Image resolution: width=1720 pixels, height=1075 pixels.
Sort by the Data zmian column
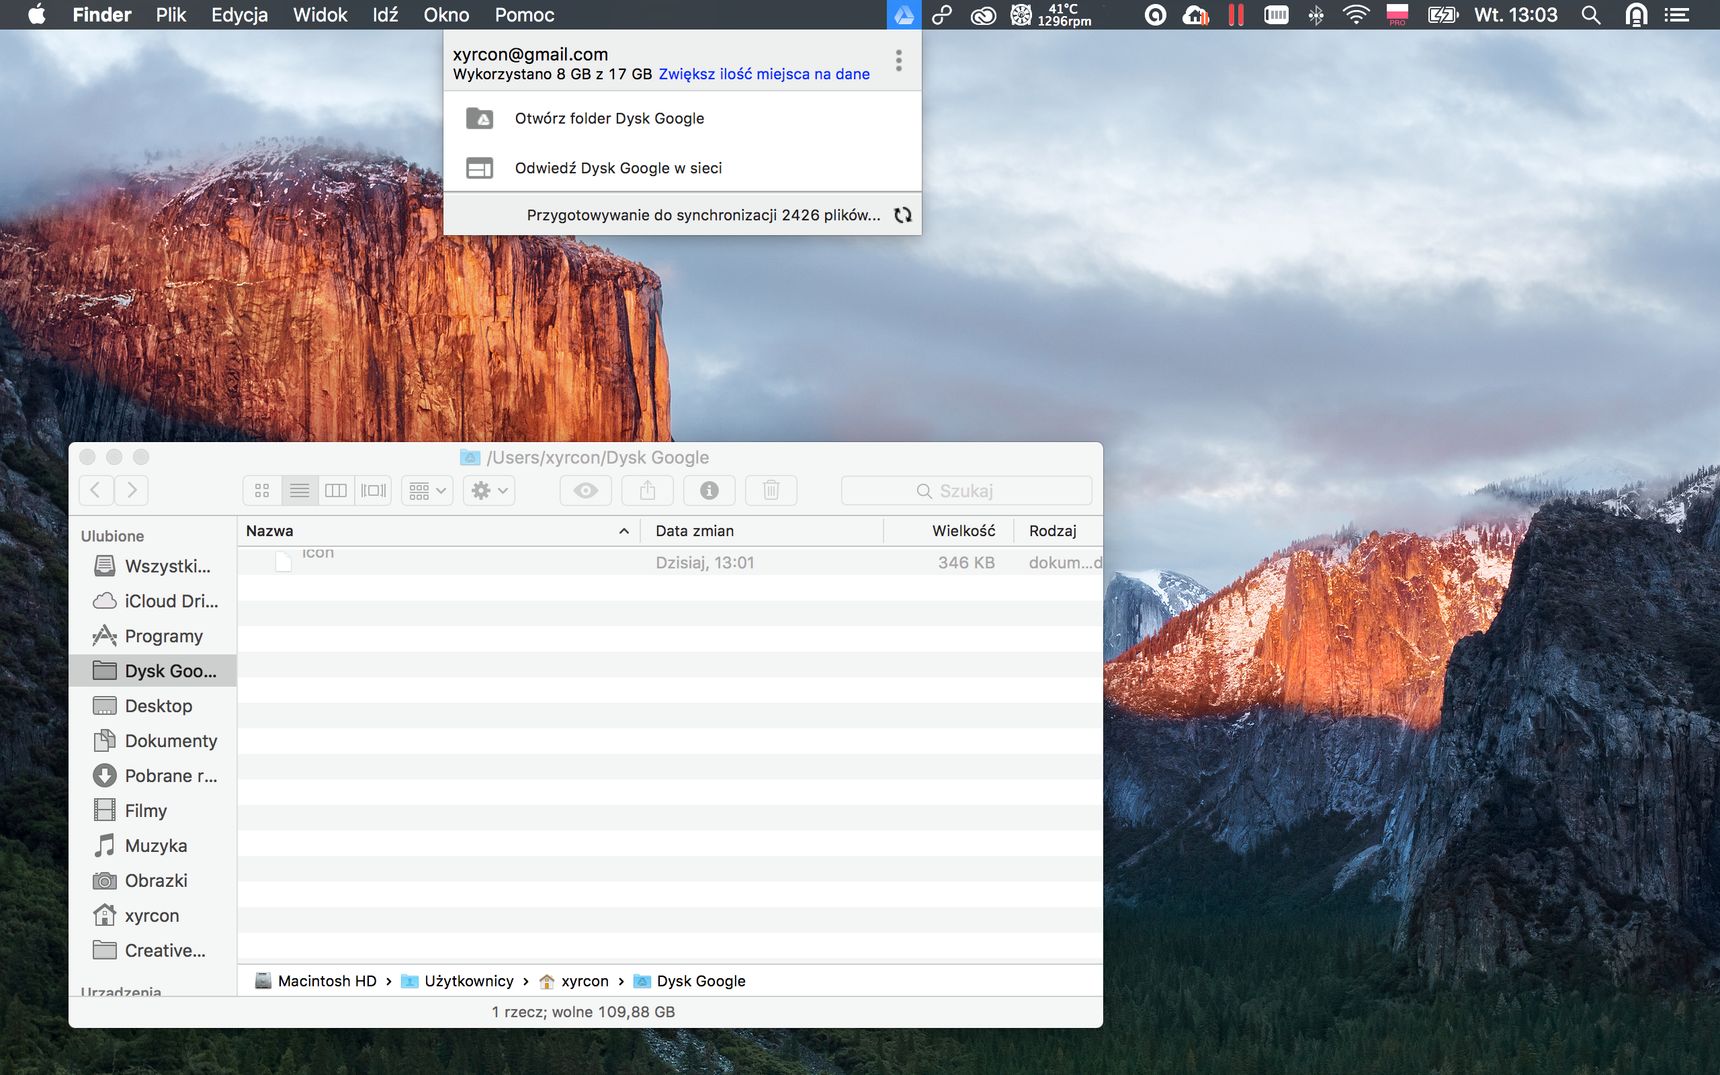click(762, 531)
